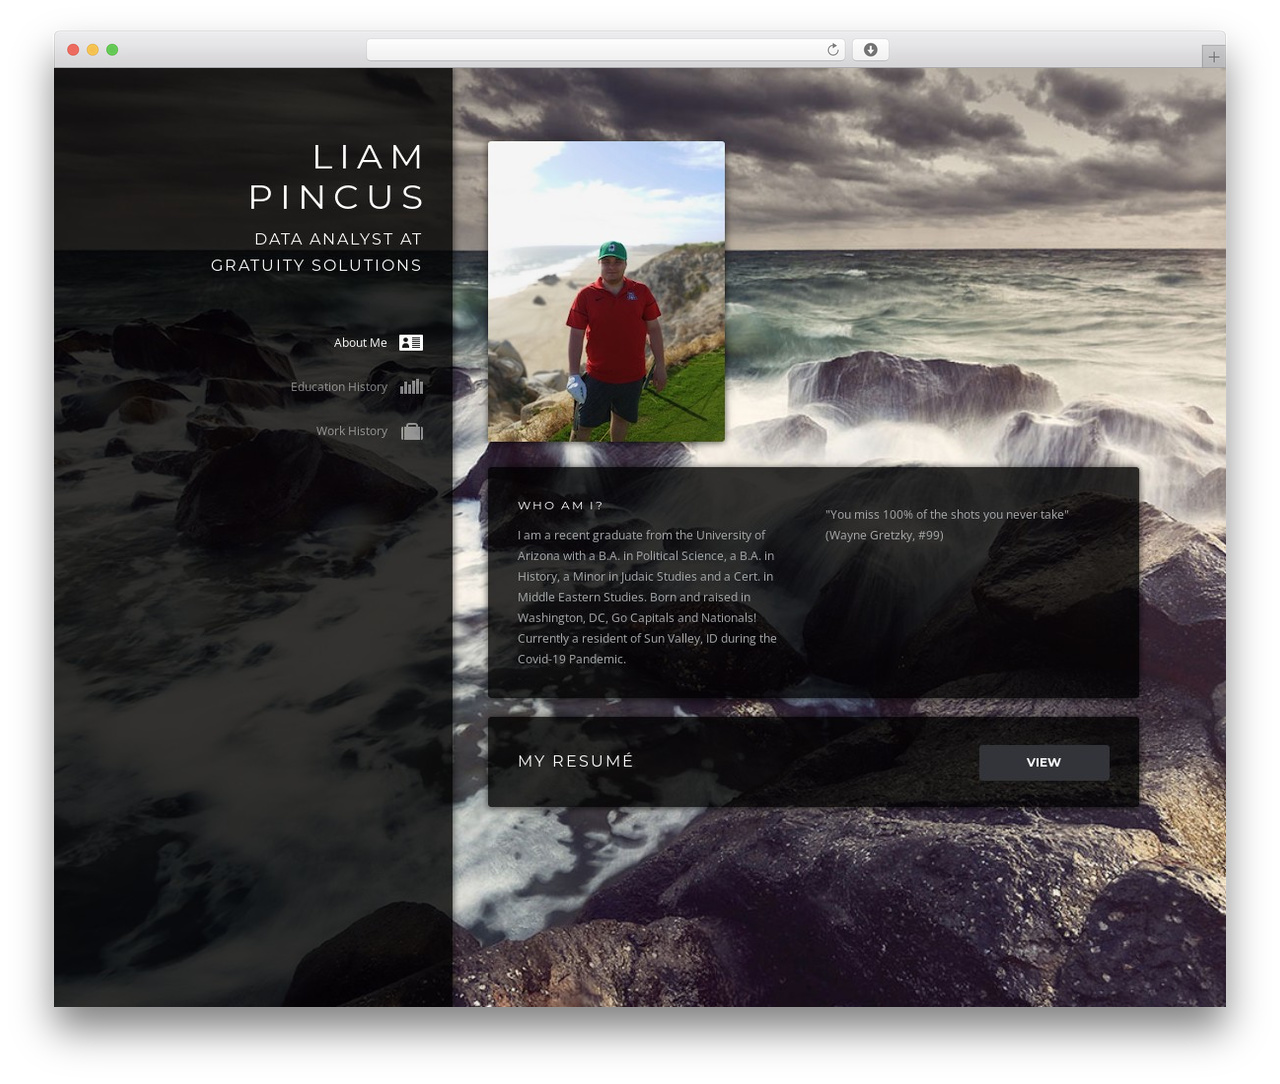The width and height of the screenshot is (1280, 1084).
Task: Add a new browser tab with the plus button
Action: [1213, 57]
